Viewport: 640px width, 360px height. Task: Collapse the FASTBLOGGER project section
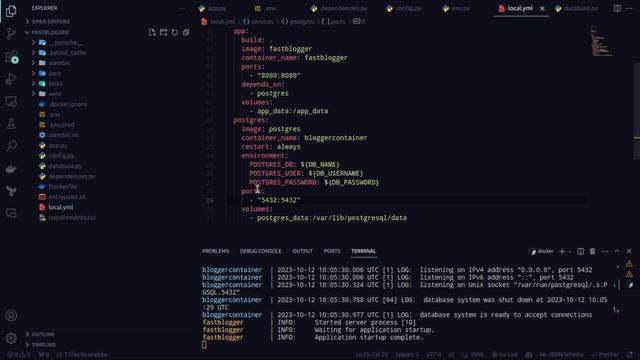coord(50,32)
